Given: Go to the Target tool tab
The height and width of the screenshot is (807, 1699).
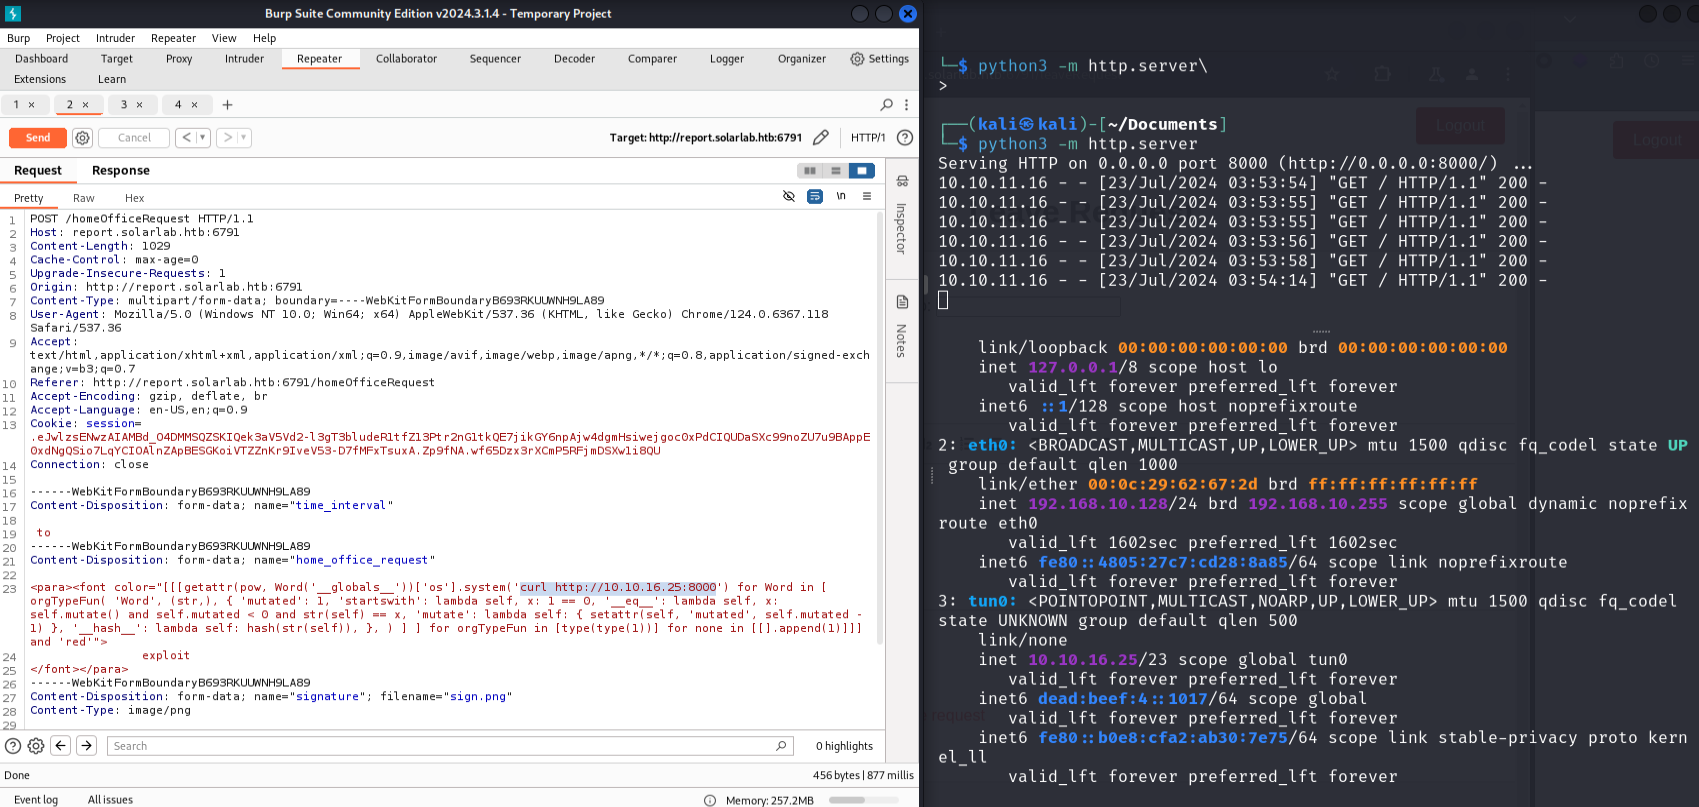Looking at the screenshot, I should (117, 59).
